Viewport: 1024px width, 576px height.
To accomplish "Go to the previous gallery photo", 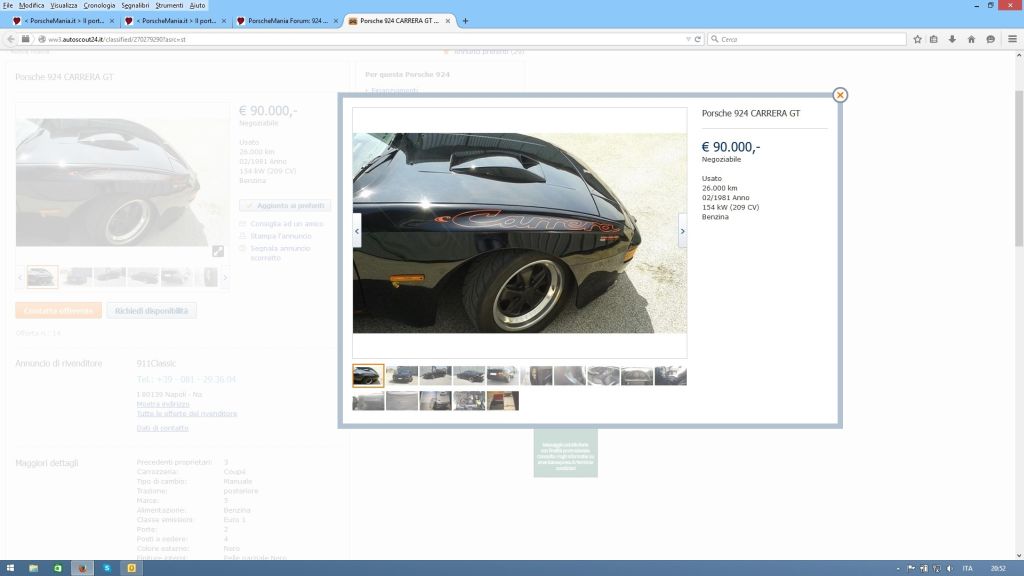I will (357, 231).
